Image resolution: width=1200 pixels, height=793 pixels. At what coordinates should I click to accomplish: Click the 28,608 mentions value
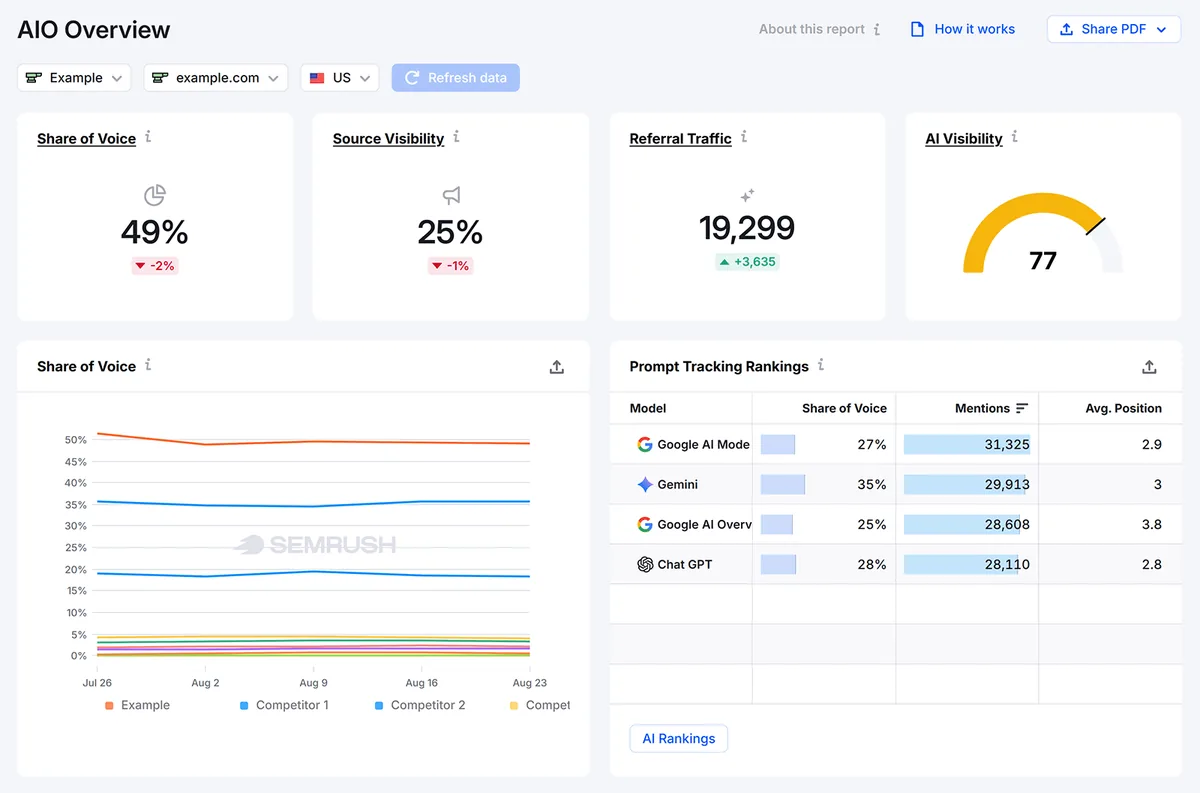[x=1006, y=524]
